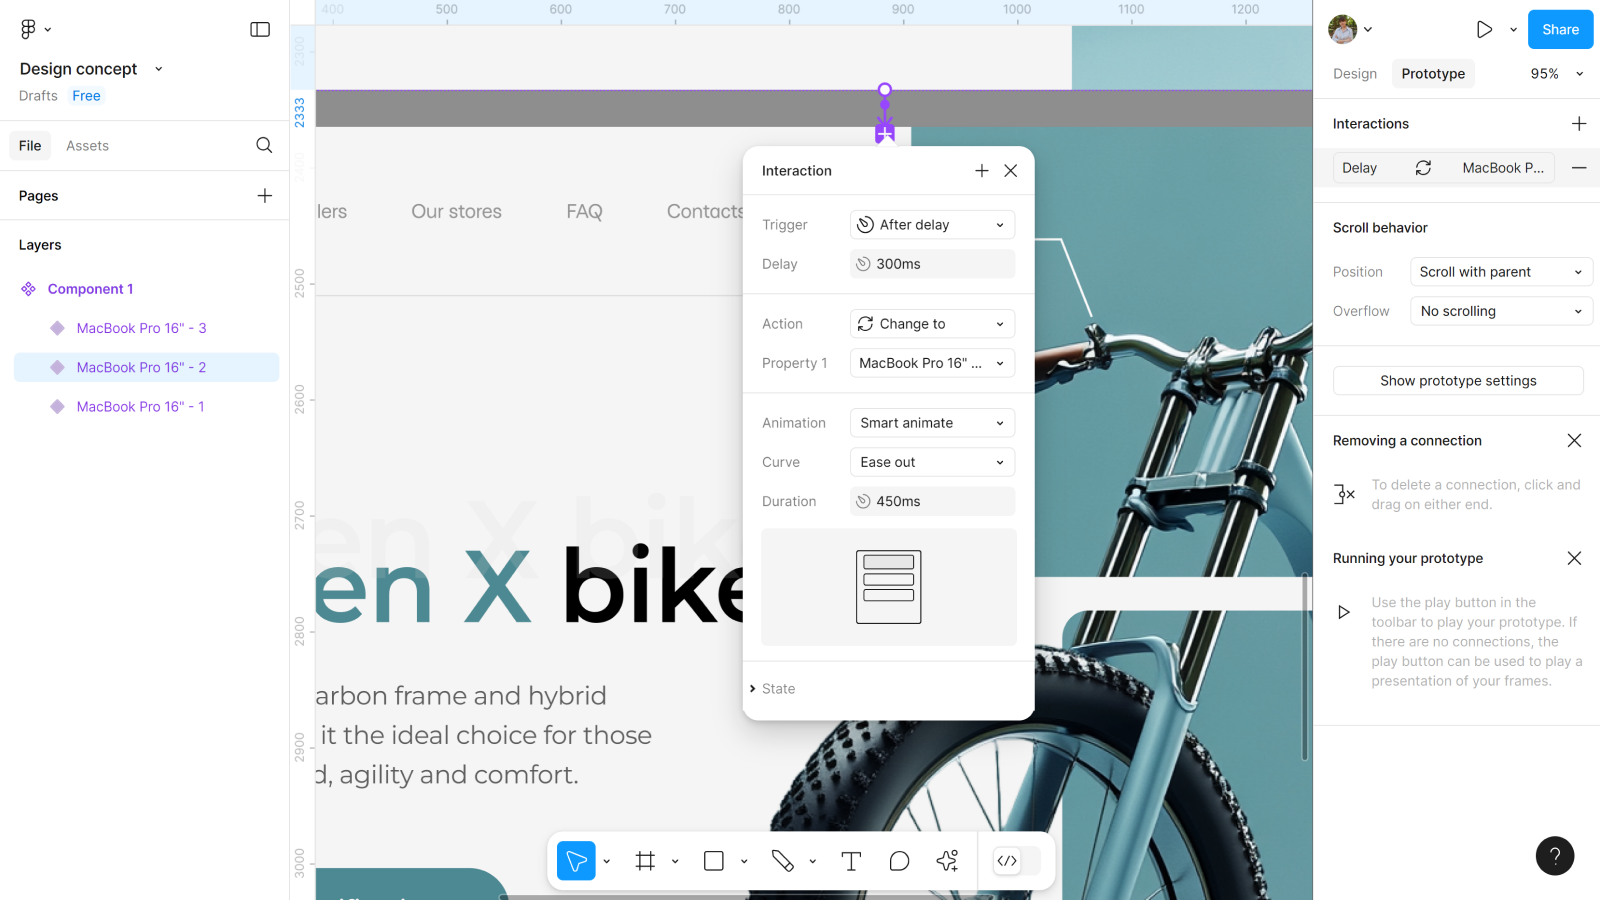Select the Rectangle shape tool

pyautogui.click(x=714, y=861)
